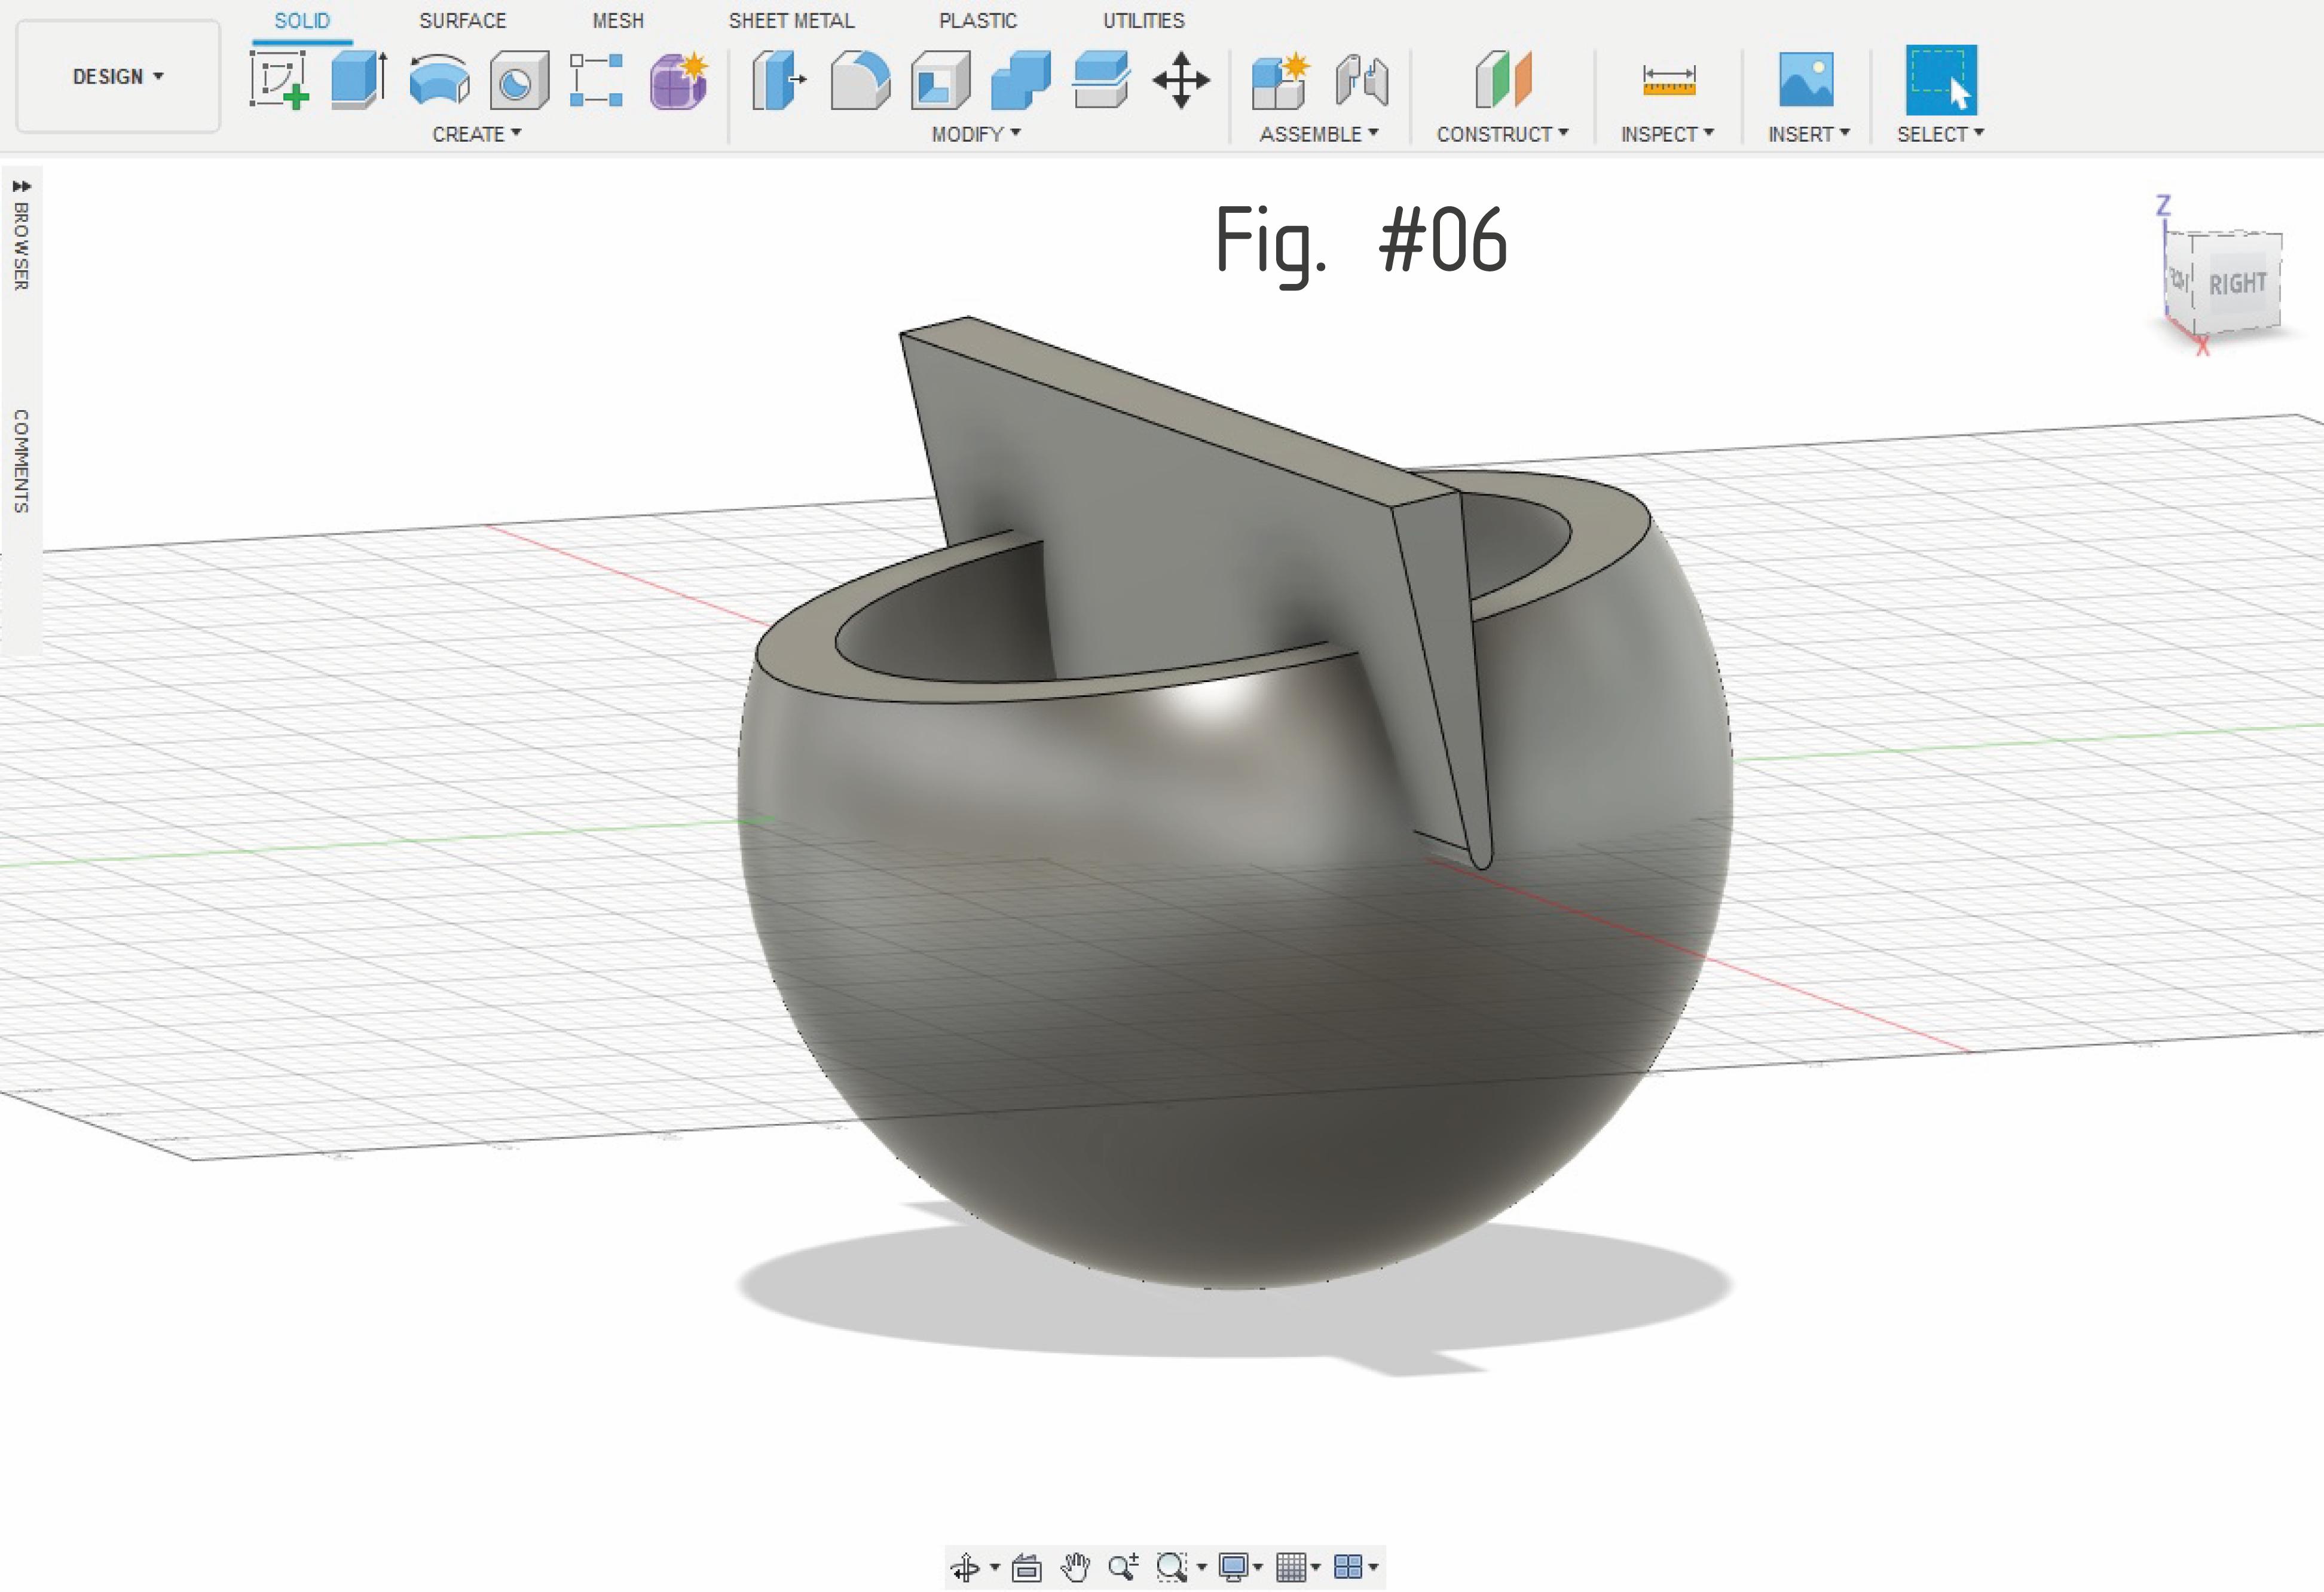Open the SELECT dropdown menu

[x=1941, y=134]
